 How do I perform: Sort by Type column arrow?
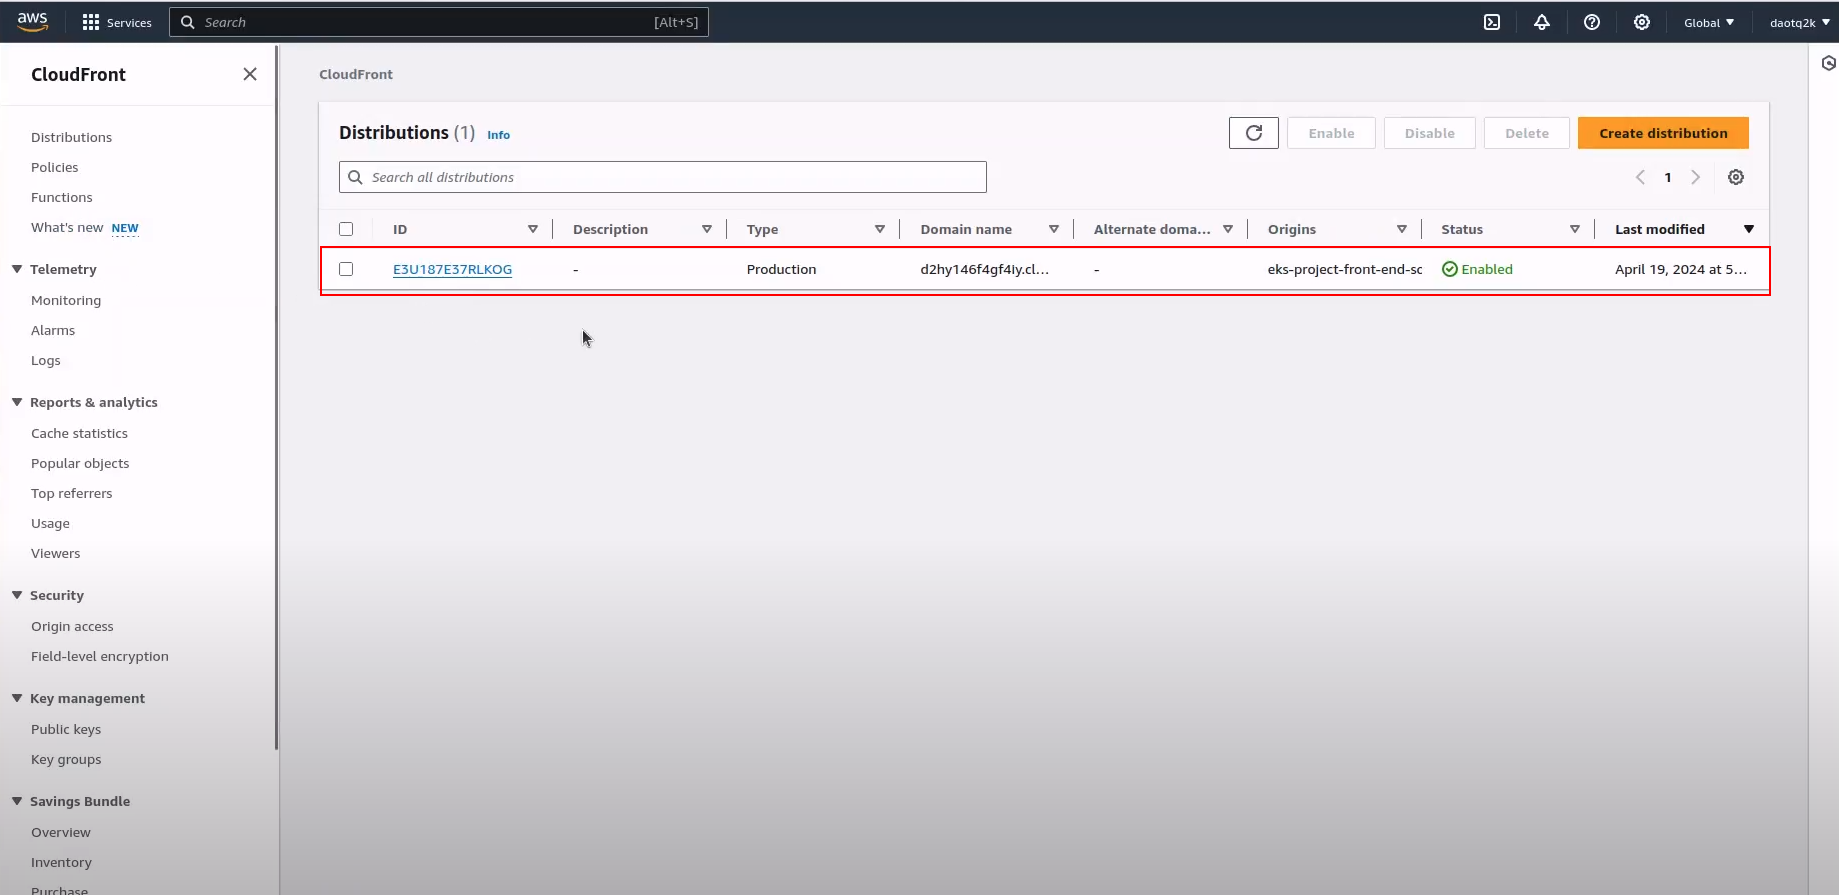(x=880, y=229)
